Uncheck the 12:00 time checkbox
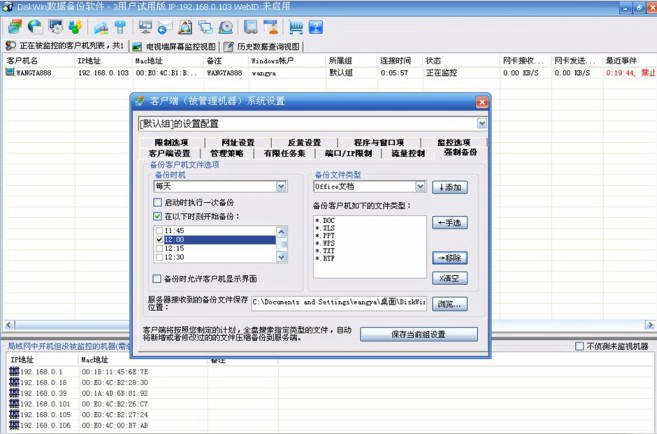 (x=159, y=240)
